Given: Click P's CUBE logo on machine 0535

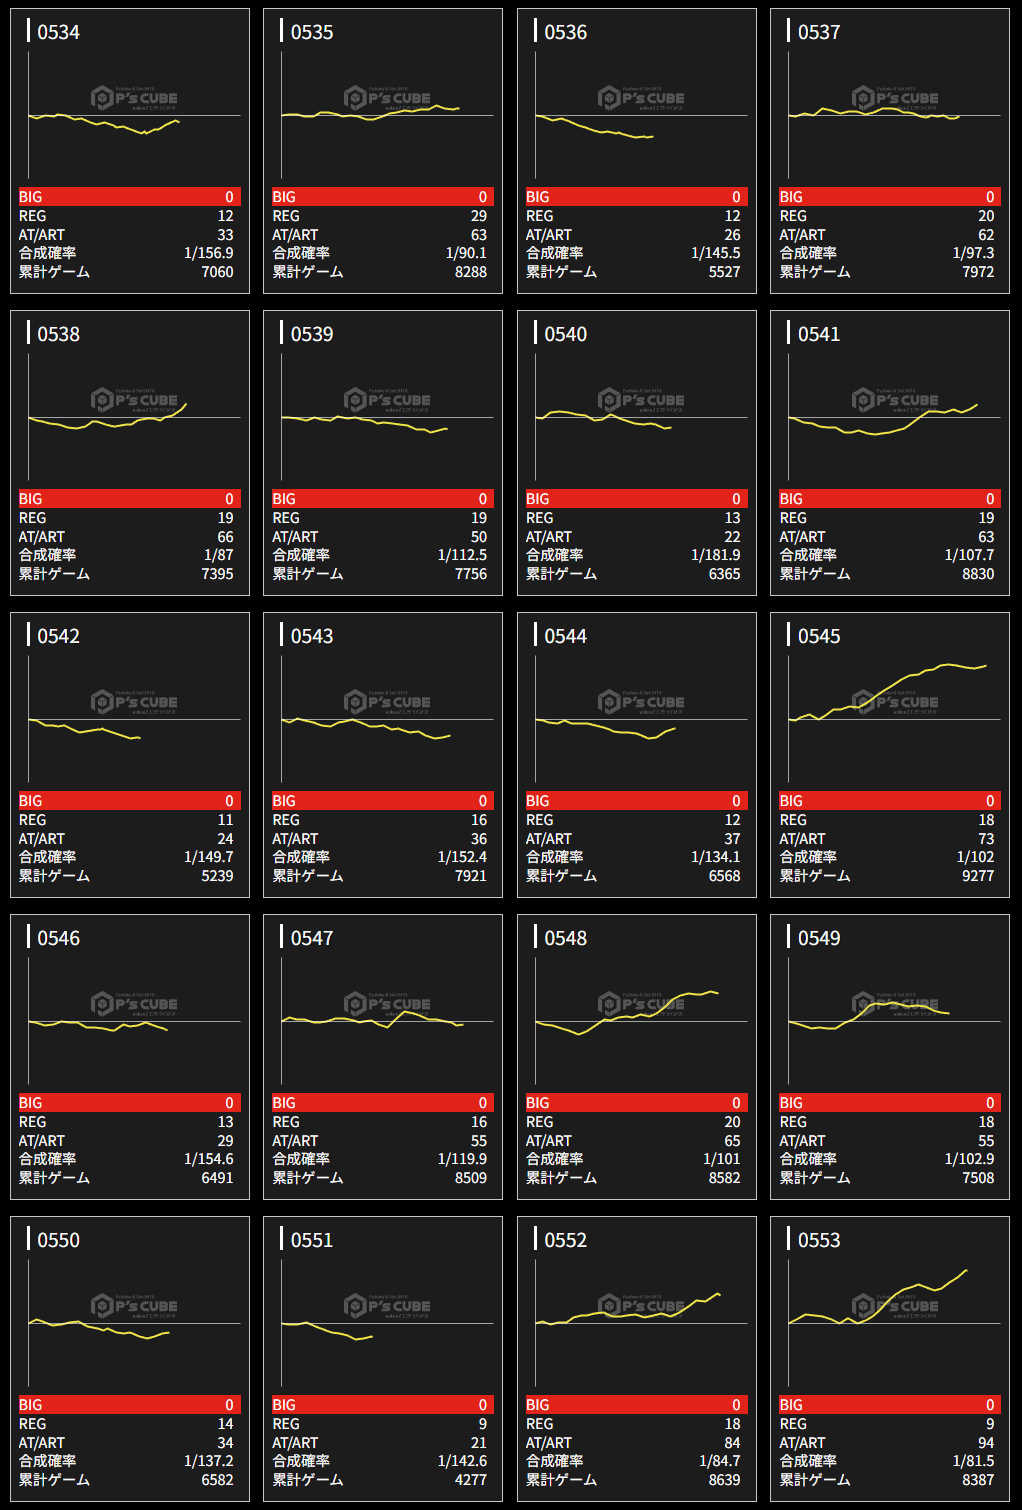Looking at the screenshot, I should 387,98.
